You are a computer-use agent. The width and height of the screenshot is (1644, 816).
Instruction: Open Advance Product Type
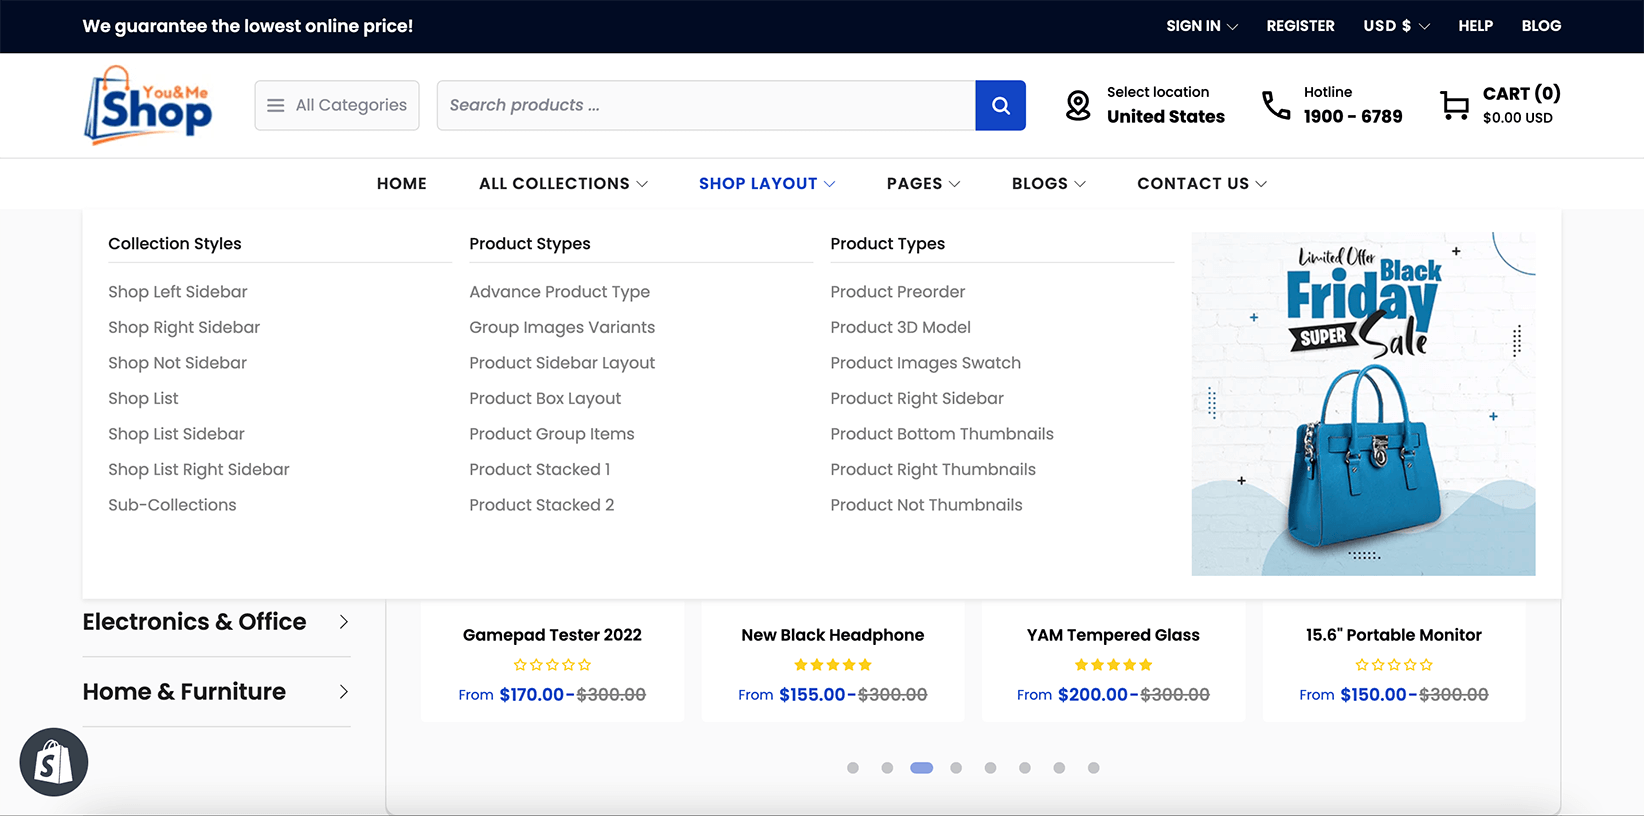tap(559, 292)
